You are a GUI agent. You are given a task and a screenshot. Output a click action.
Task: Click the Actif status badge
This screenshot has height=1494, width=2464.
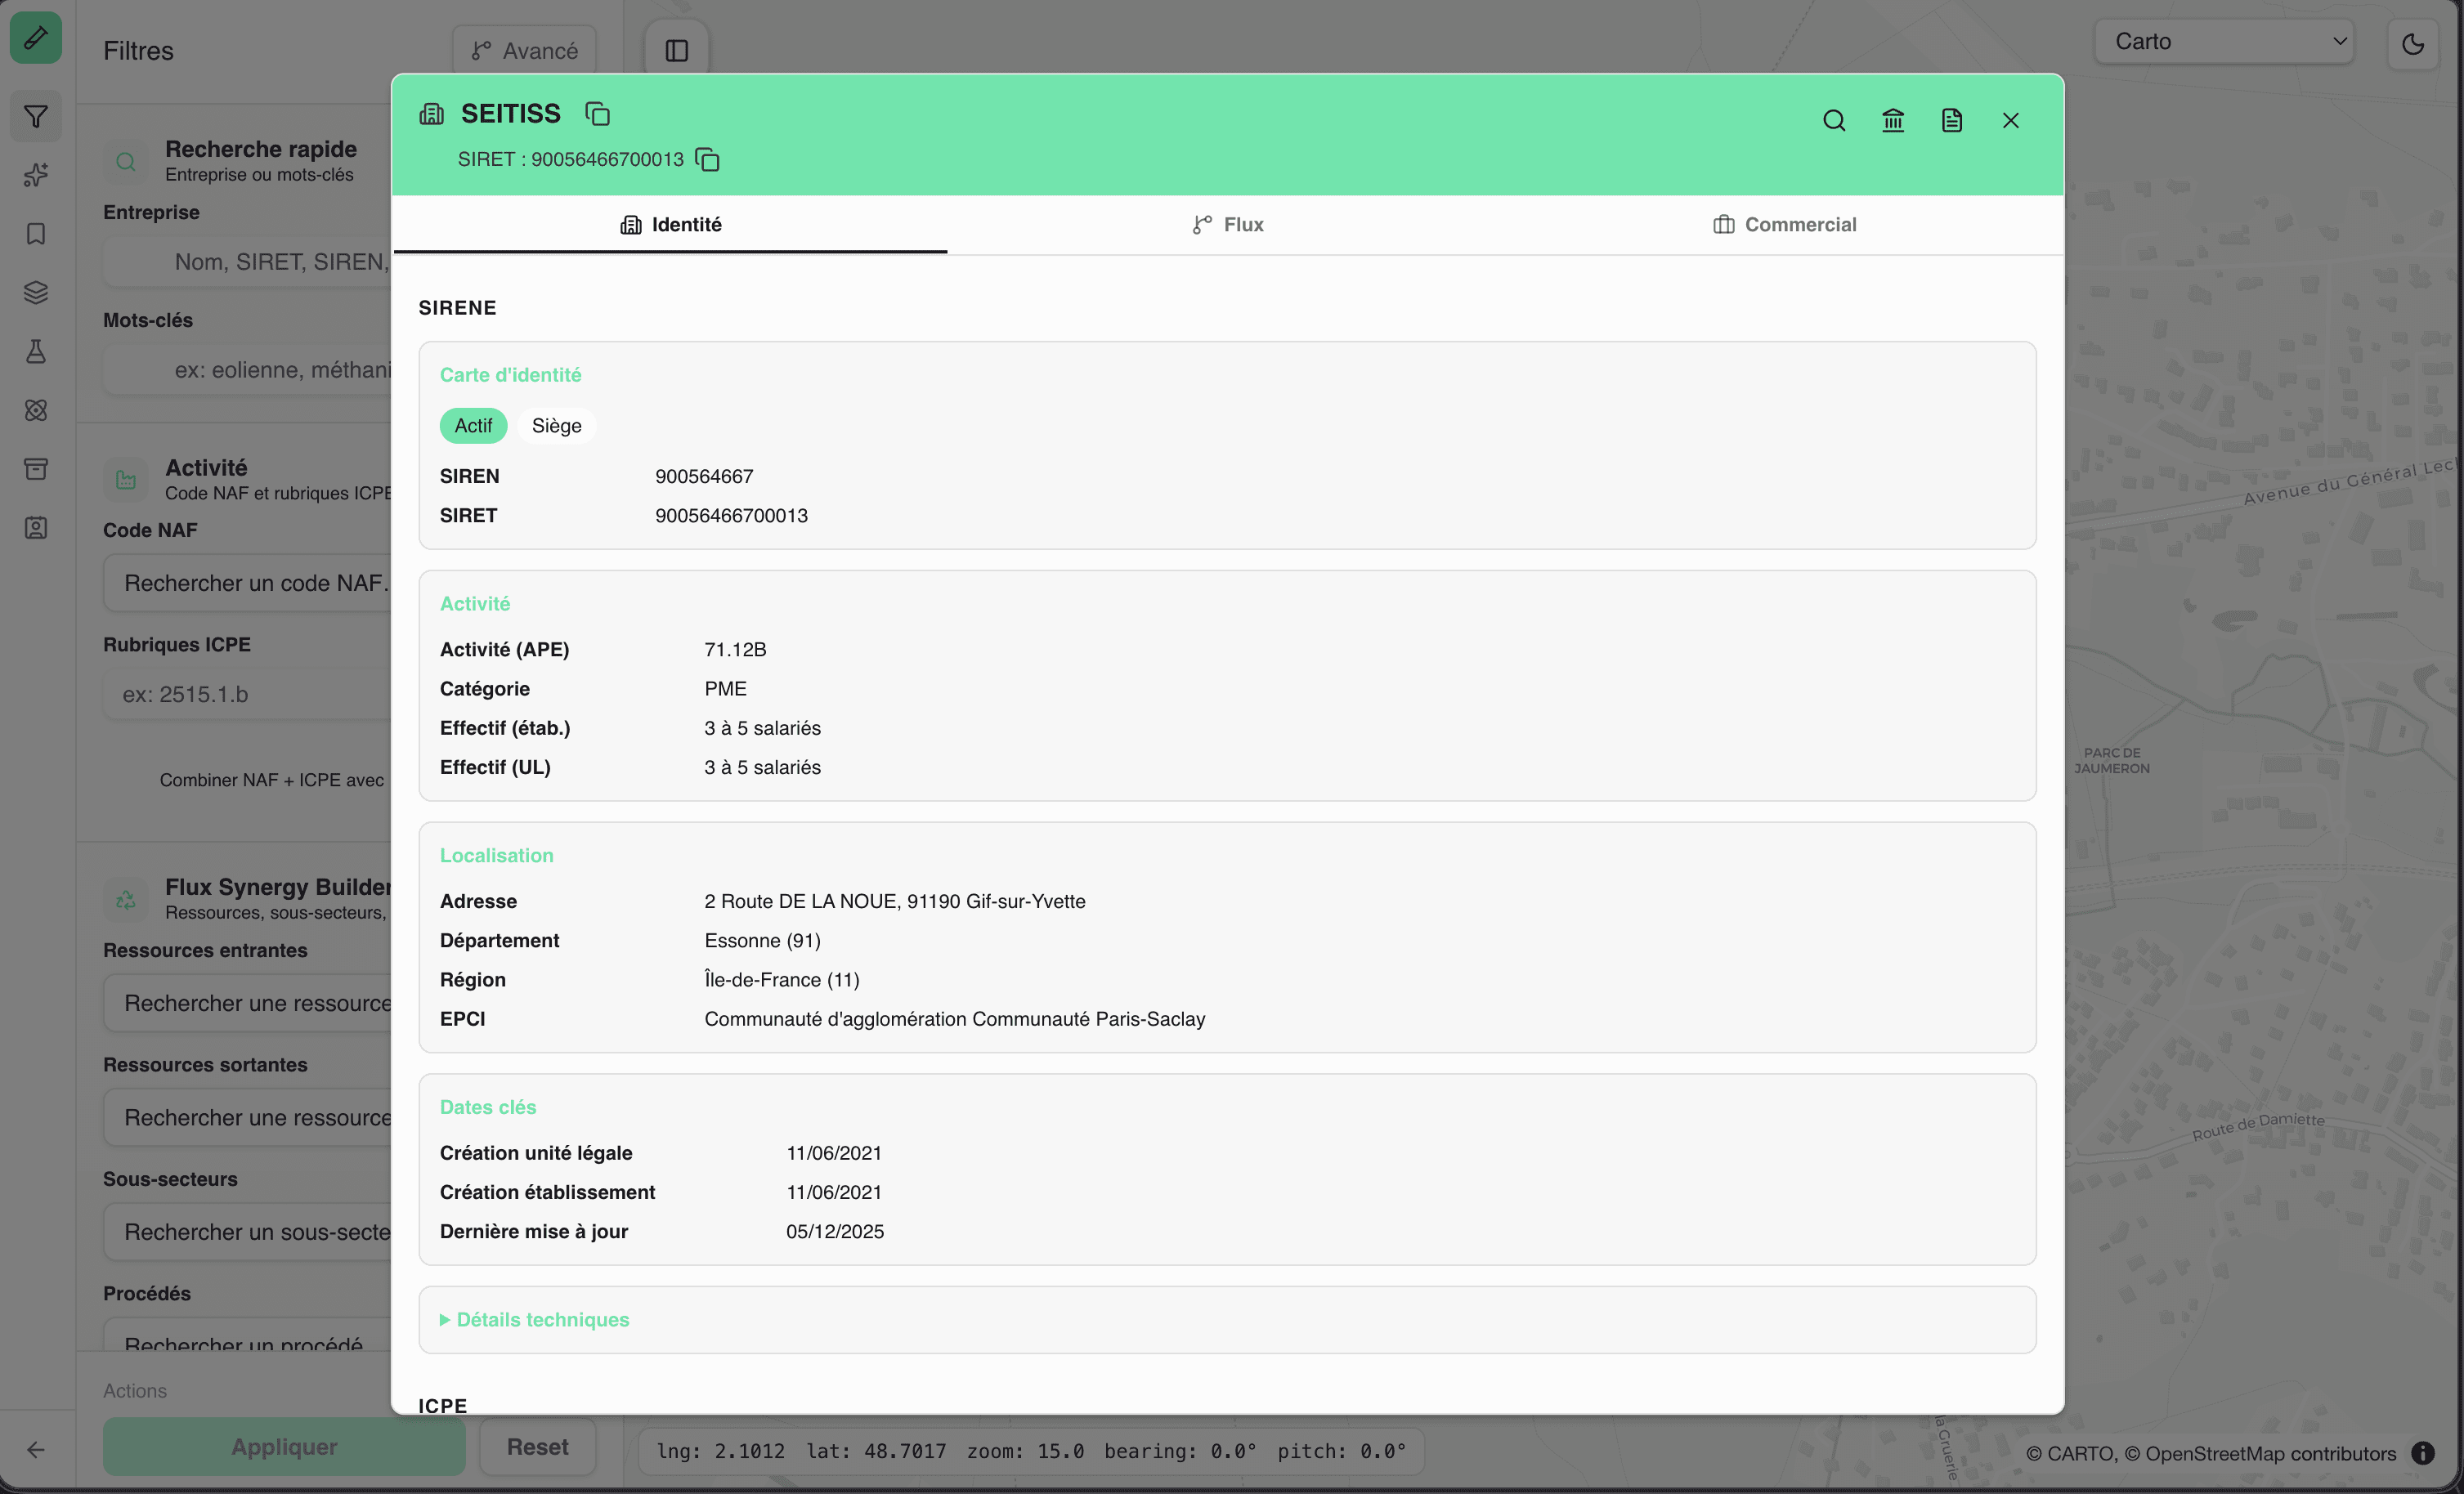[x=473, y=426]
